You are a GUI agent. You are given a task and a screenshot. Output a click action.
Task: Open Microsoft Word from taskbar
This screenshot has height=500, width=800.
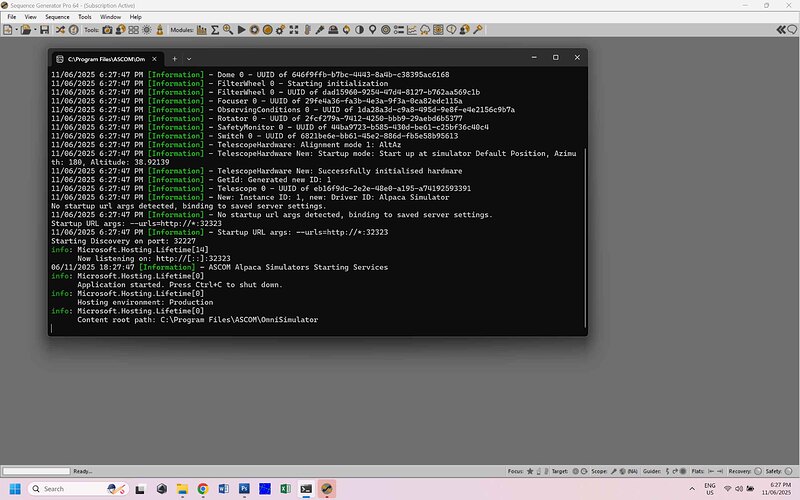coord(223,489)
